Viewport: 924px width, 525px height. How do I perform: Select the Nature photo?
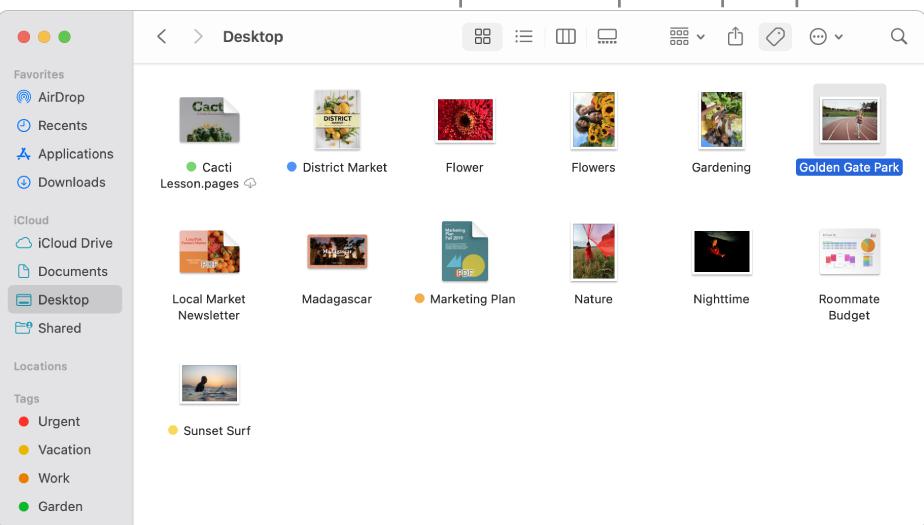(x=593, y=251)
